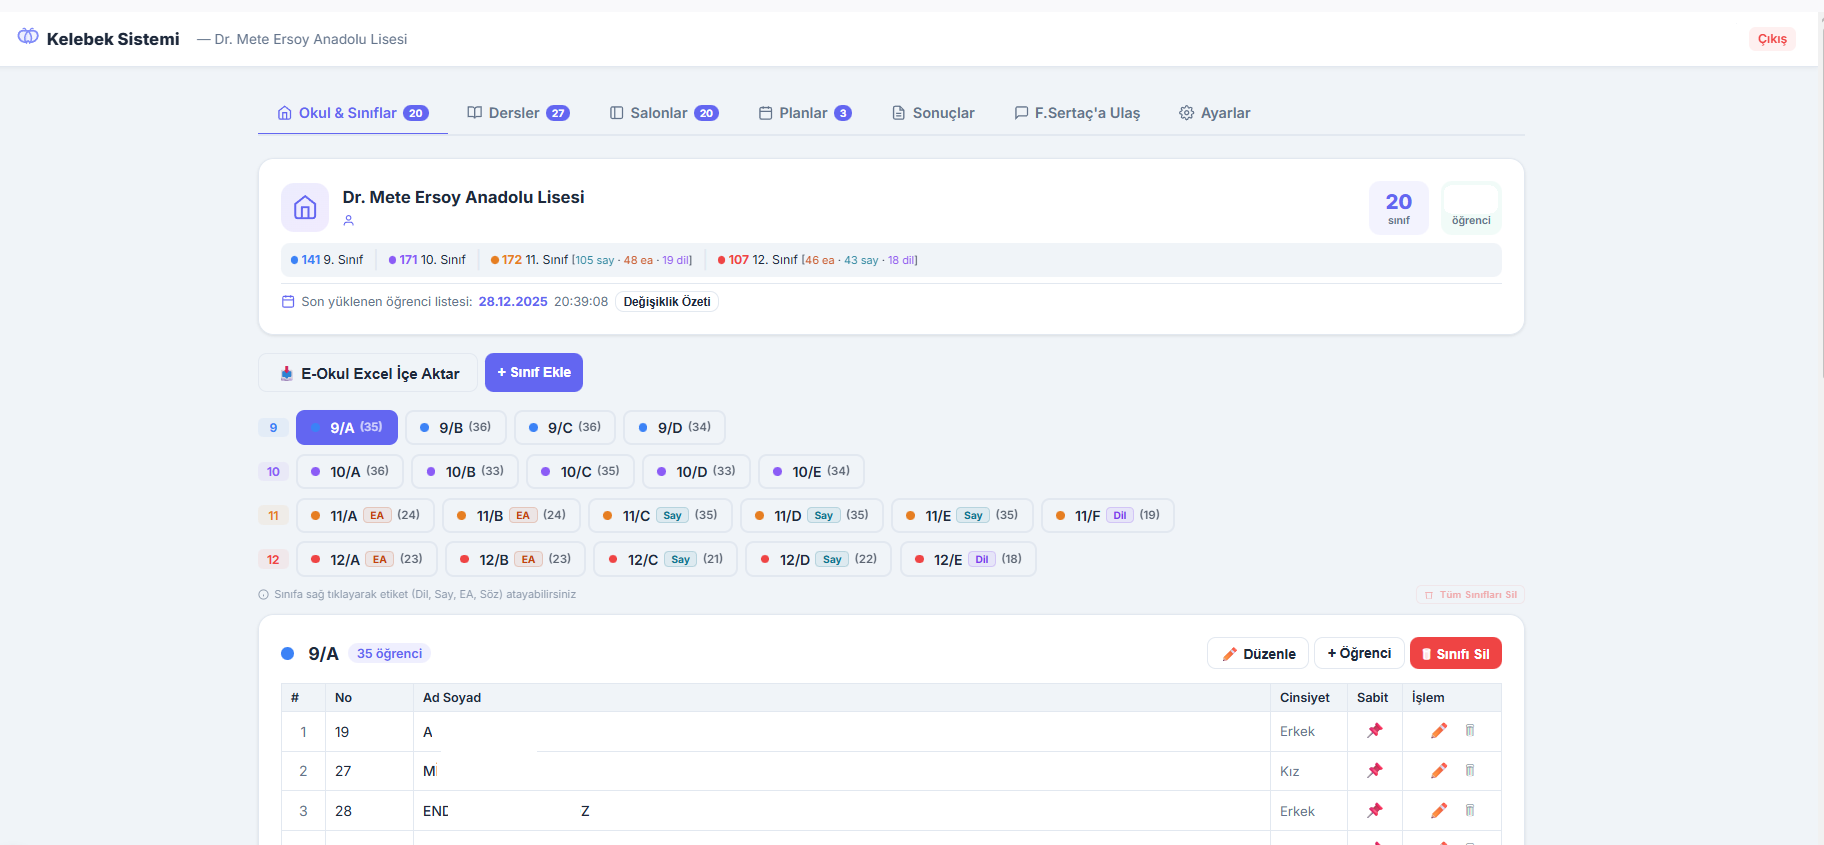Open the Salonlar tab
This screenshot has width=1824, height=845.
coord(664,113)
